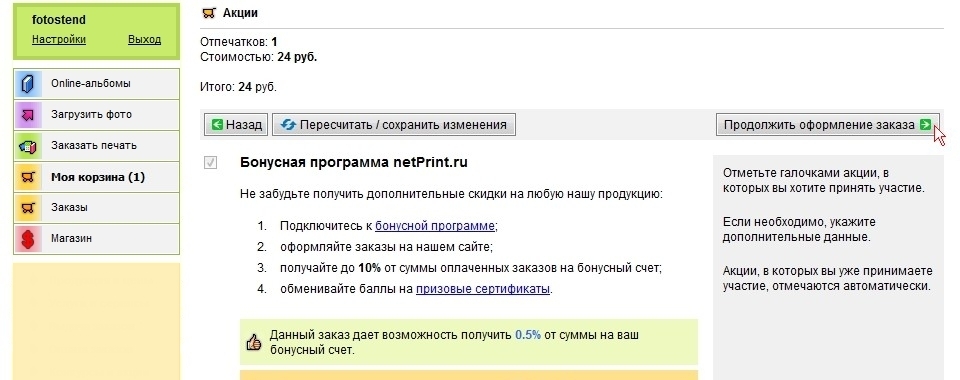Open the бонусной программе link
This screenshot has height=380, width=960.
(435, 226)
